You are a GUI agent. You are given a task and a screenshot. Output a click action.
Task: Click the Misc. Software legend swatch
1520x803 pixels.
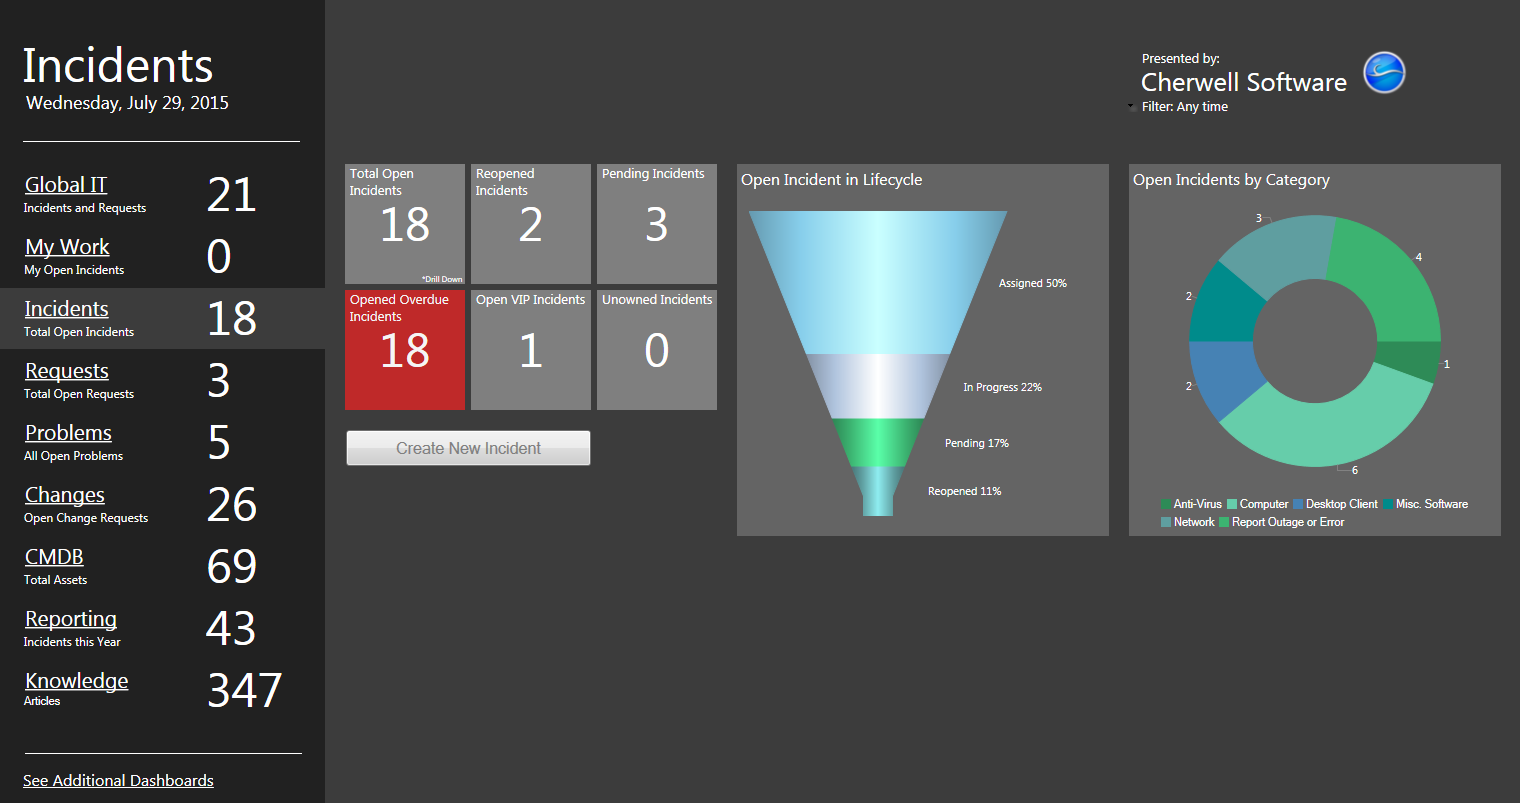coord(1389,504)
